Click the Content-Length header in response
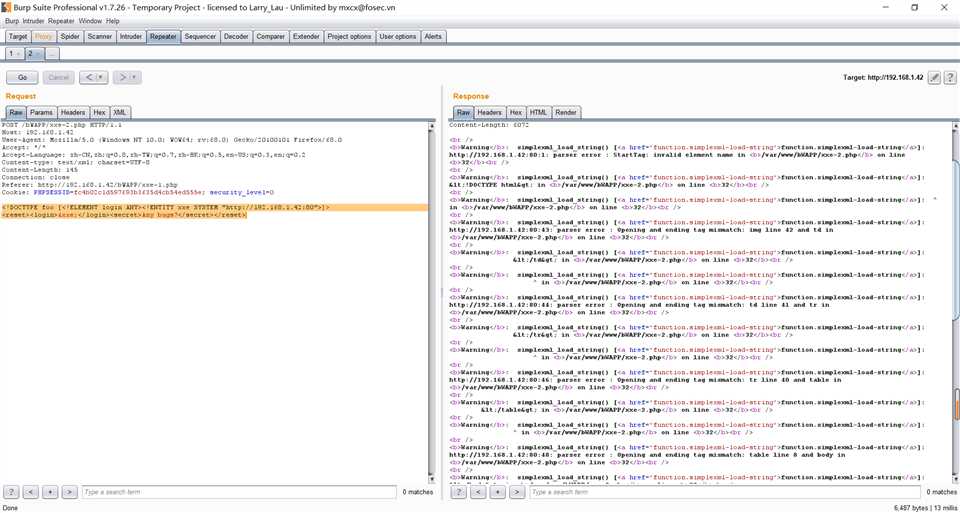960x513 pixels. pyautogui.click(x=489, y=125)
